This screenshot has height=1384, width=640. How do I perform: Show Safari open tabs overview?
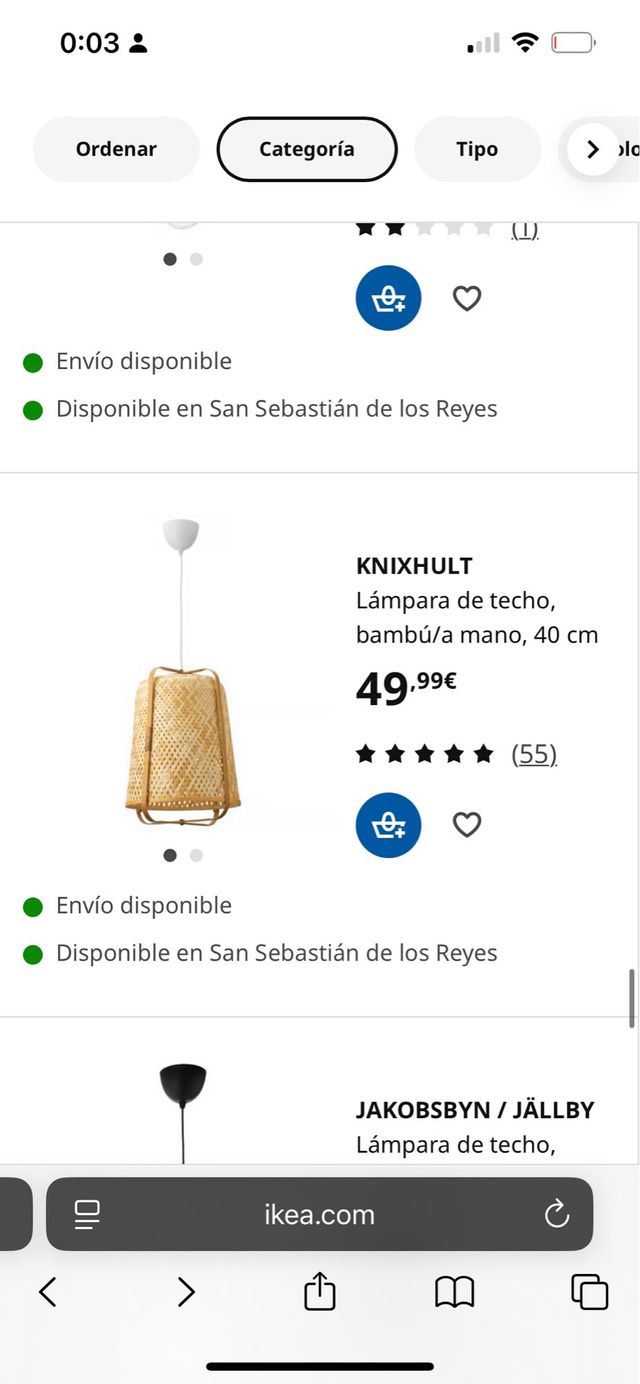tap(589, 1292)
